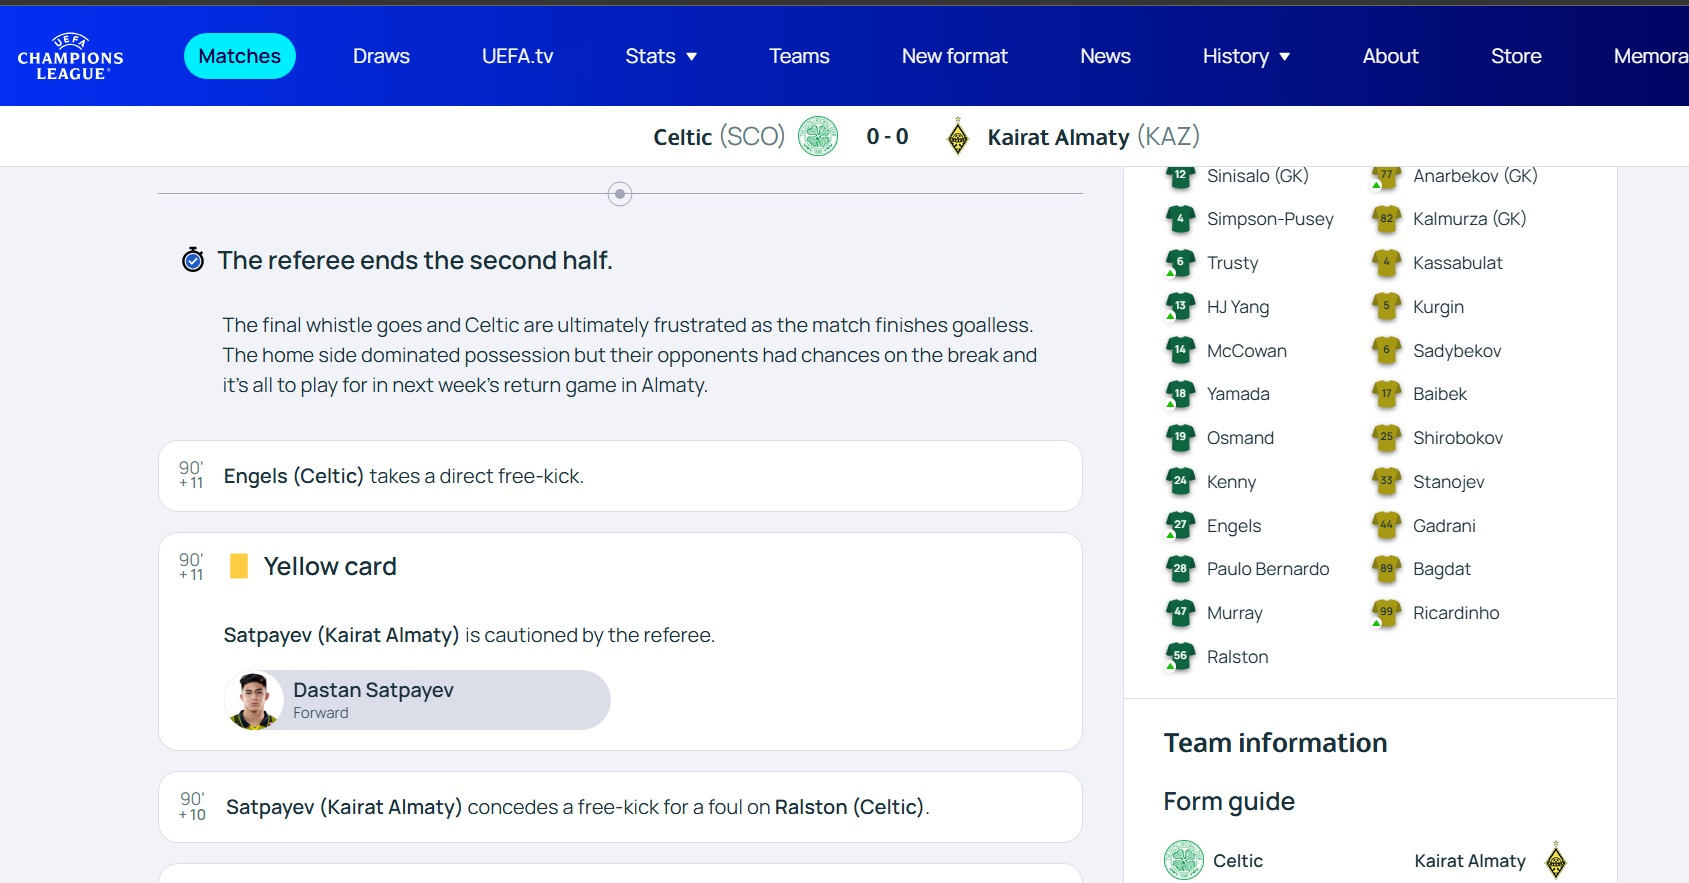
Task: Click Dastan Satpayev player photo
Action: click(254, 700)
